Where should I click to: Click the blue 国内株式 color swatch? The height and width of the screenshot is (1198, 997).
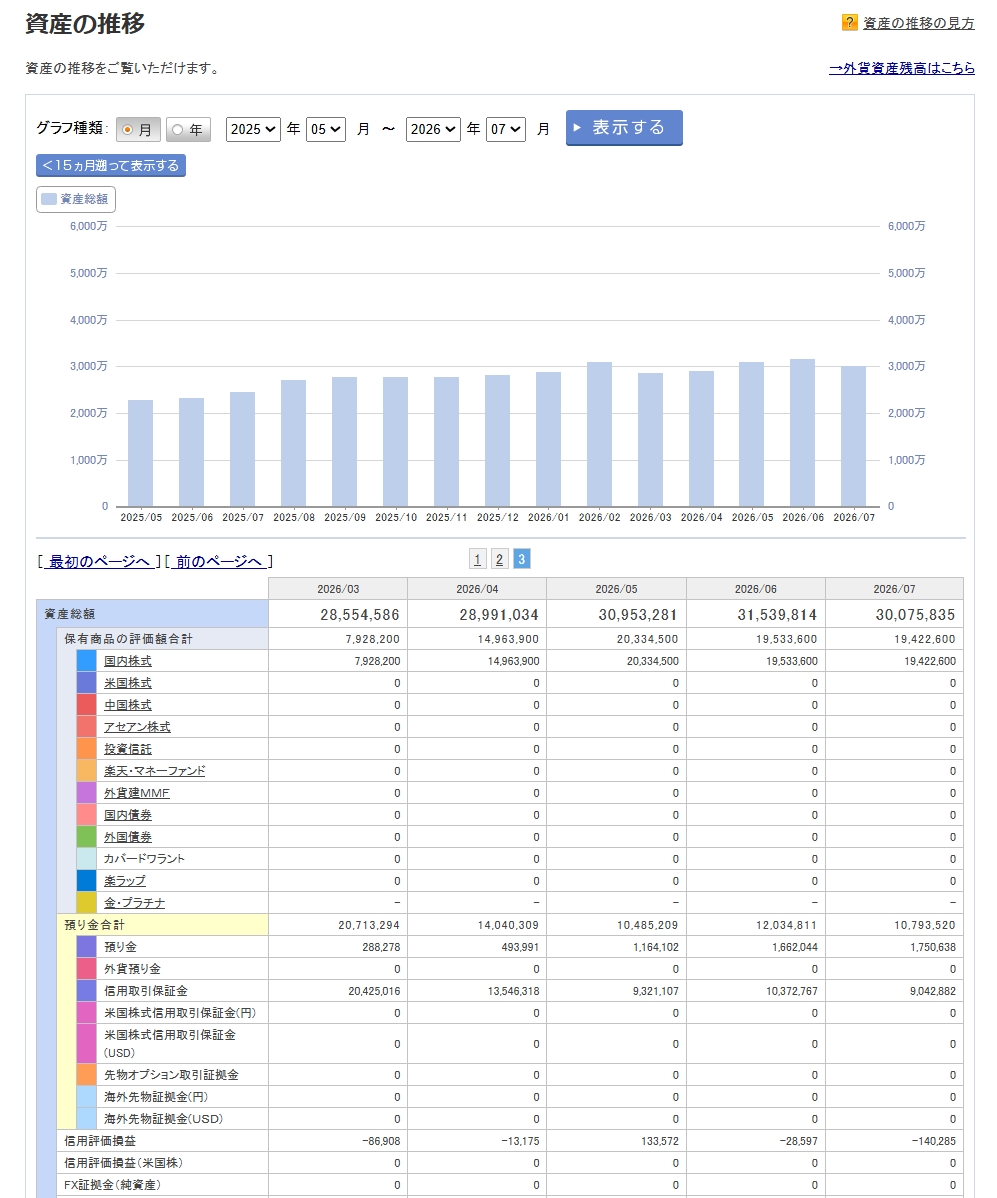coord(86,661)
